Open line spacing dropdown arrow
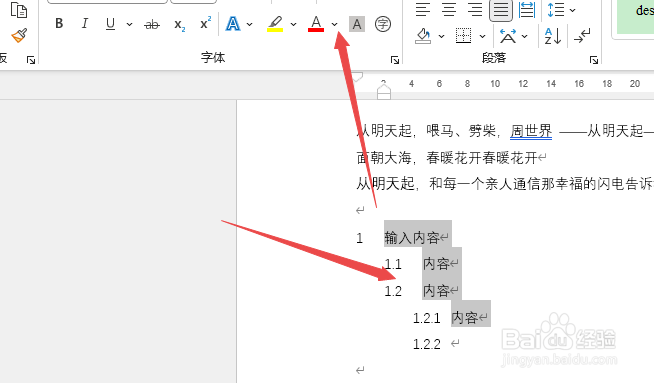Image resolution: width=654 pixels, height=383 pixels. (x=573, y=10)
